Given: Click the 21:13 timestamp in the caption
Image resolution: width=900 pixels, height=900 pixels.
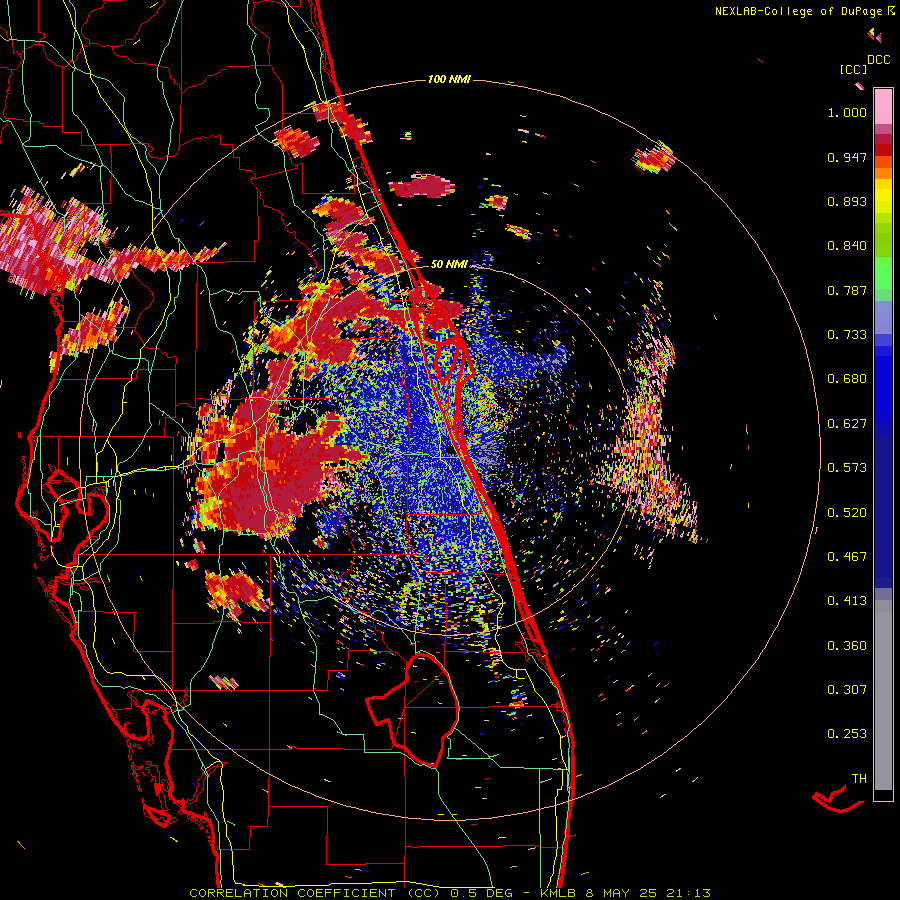Looking at the screenshot, I should 688,893.
